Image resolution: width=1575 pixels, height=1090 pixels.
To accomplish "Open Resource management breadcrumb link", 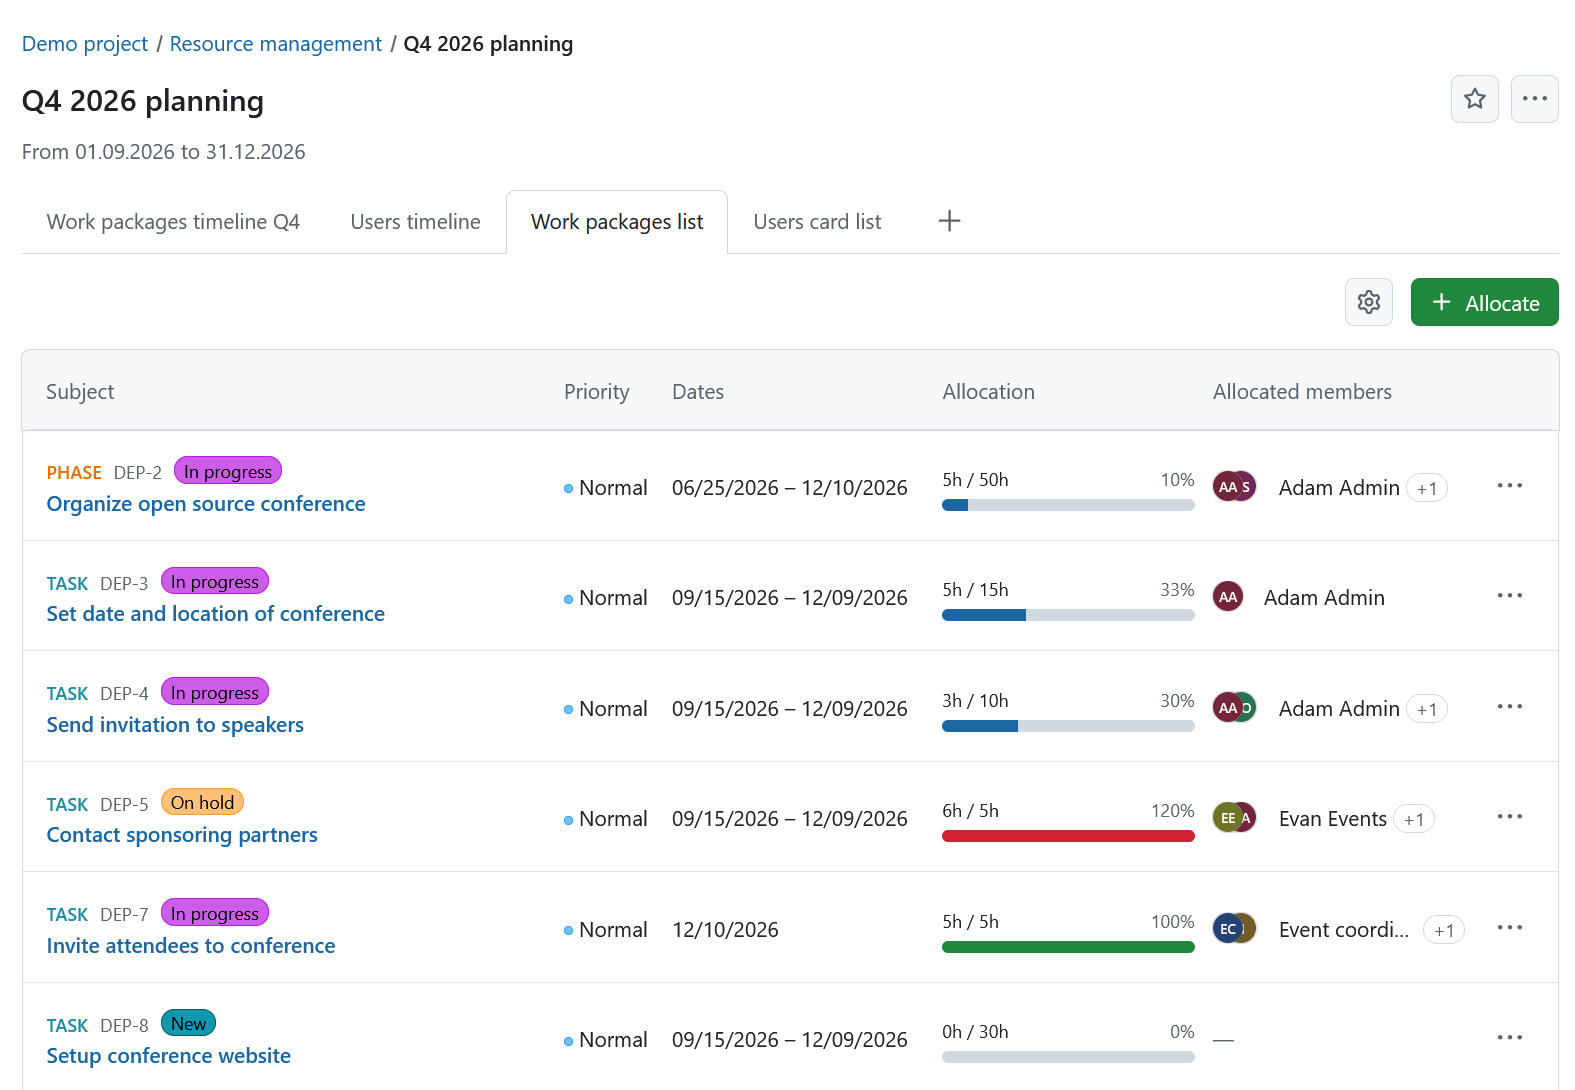I will [x=276, y=44].
